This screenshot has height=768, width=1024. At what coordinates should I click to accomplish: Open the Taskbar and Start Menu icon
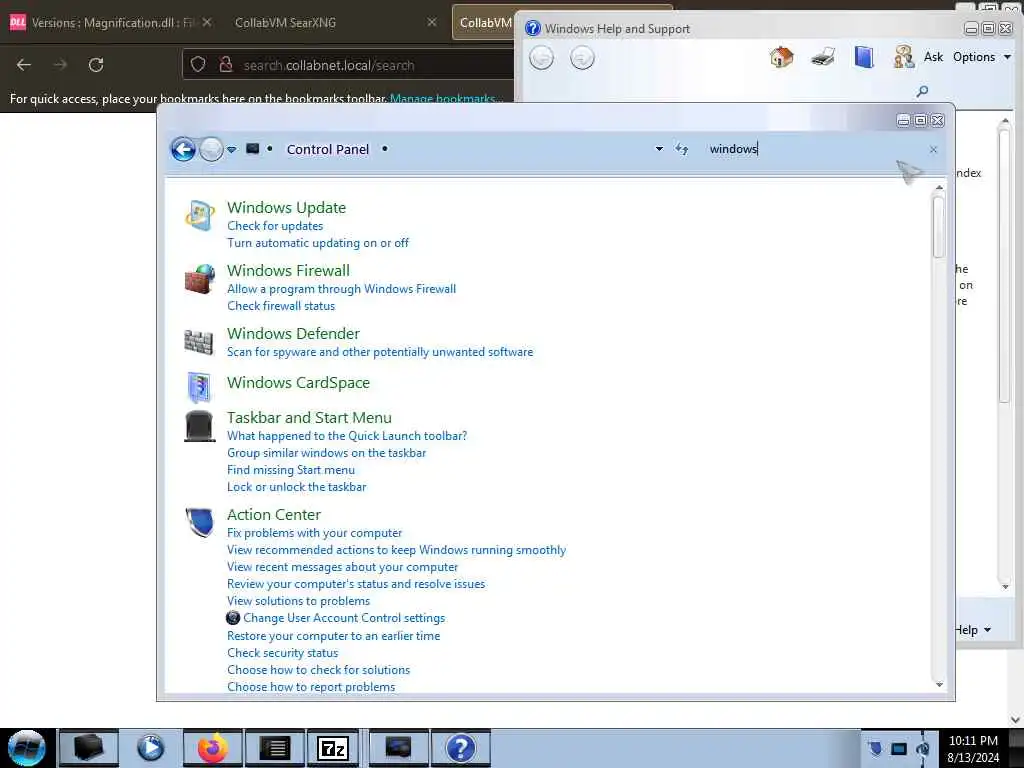point(199,426)
